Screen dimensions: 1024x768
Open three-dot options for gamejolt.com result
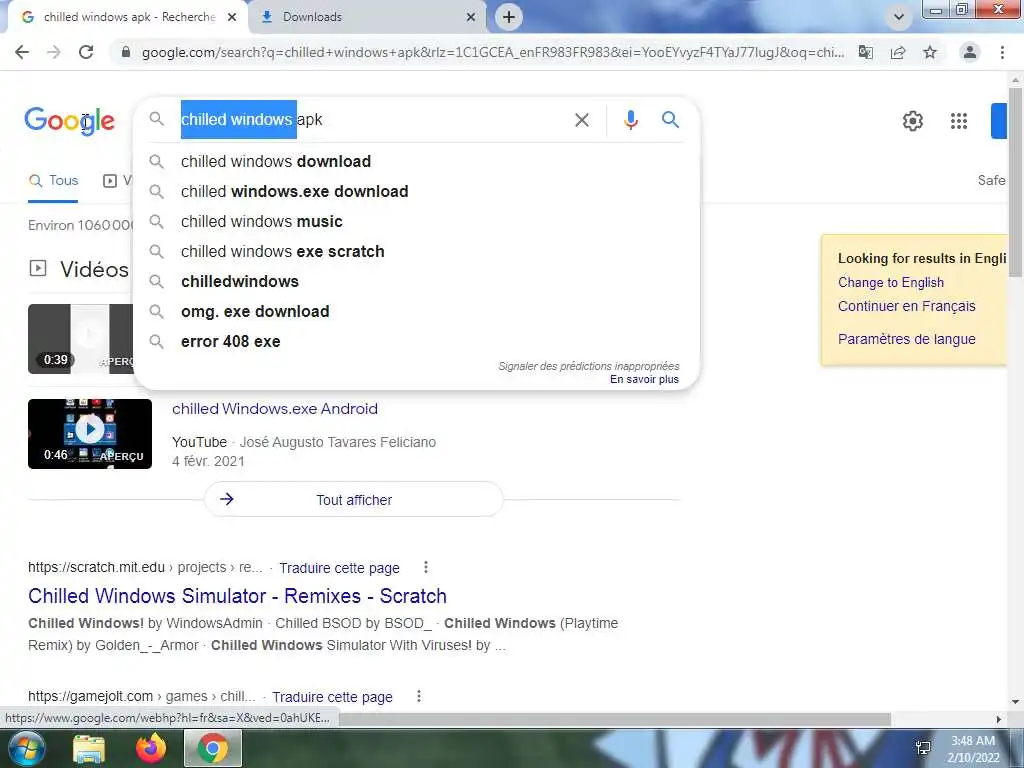pyautogui.click(x=419, y=696)
